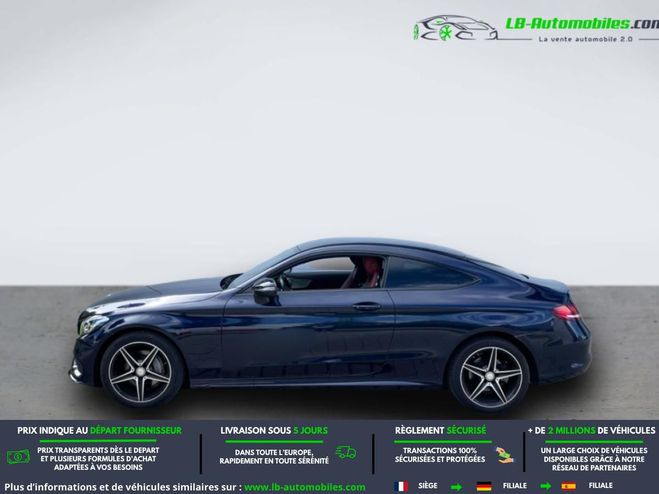Click the 'PRIX INDIQUE AU DÉPART FOURNISSEUR' heading

click(100, 431)
